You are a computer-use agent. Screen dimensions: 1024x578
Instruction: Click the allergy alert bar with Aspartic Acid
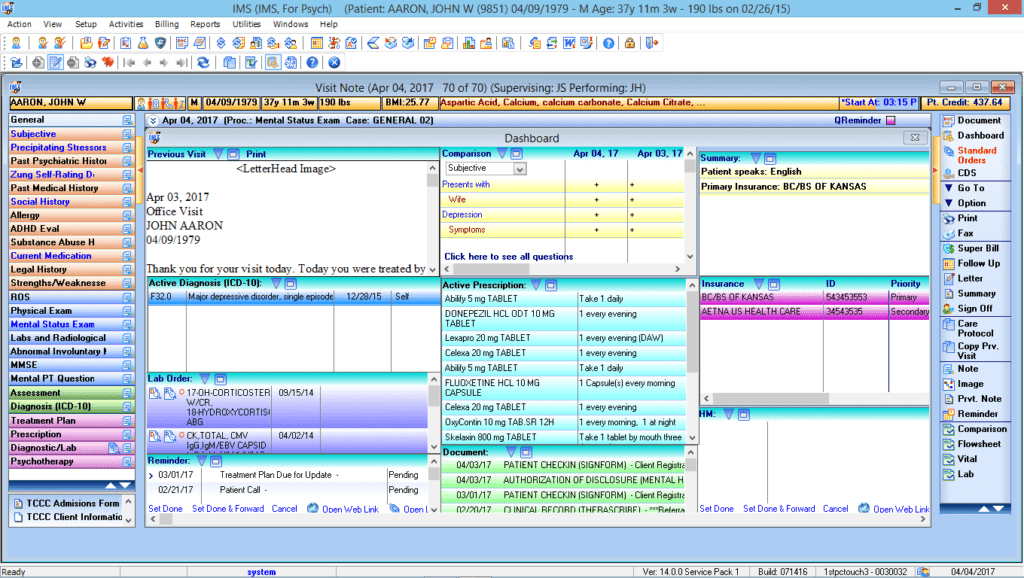coord(639,103)
